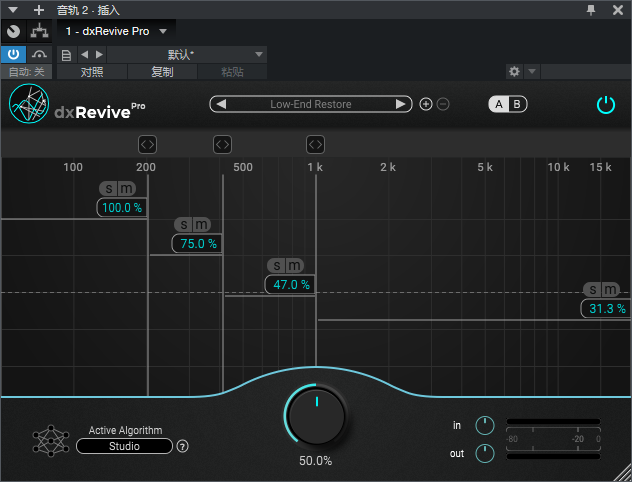This screenshot has height=482, width=632.
Task: Click the 100.0 % band value field
Action: 122,208
